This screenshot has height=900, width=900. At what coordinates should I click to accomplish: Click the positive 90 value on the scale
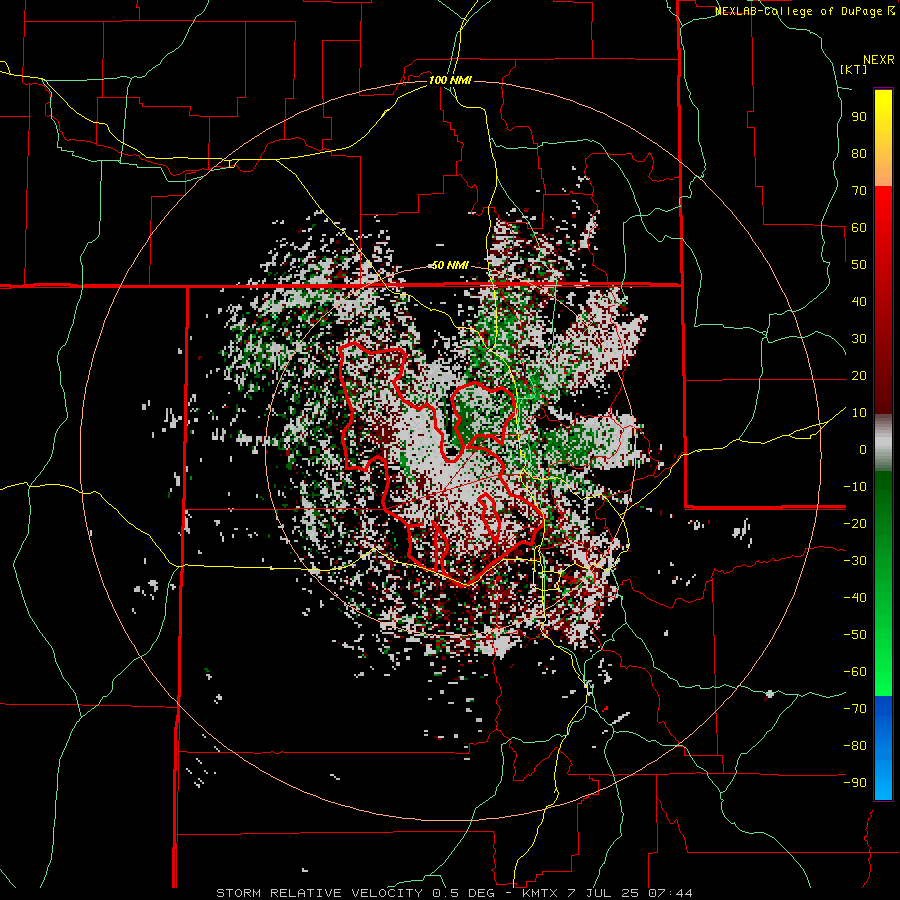859,117
